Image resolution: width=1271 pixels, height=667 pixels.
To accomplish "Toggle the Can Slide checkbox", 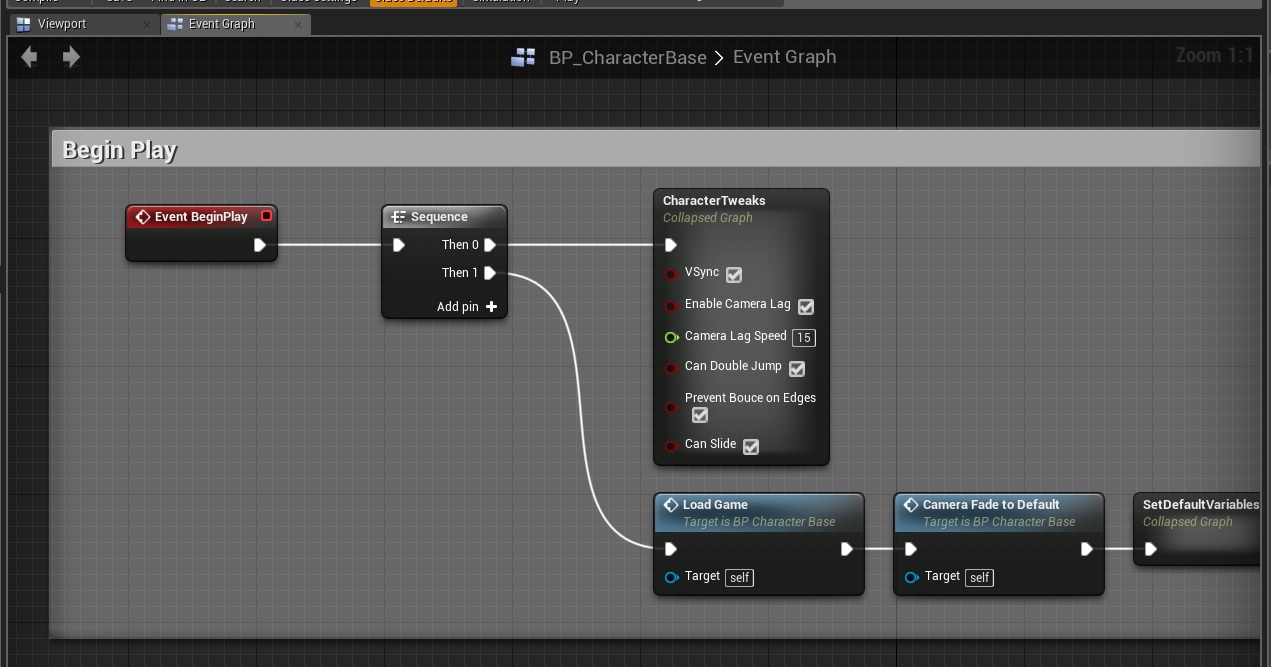I will pyautogui.click(x=751, y=447).
